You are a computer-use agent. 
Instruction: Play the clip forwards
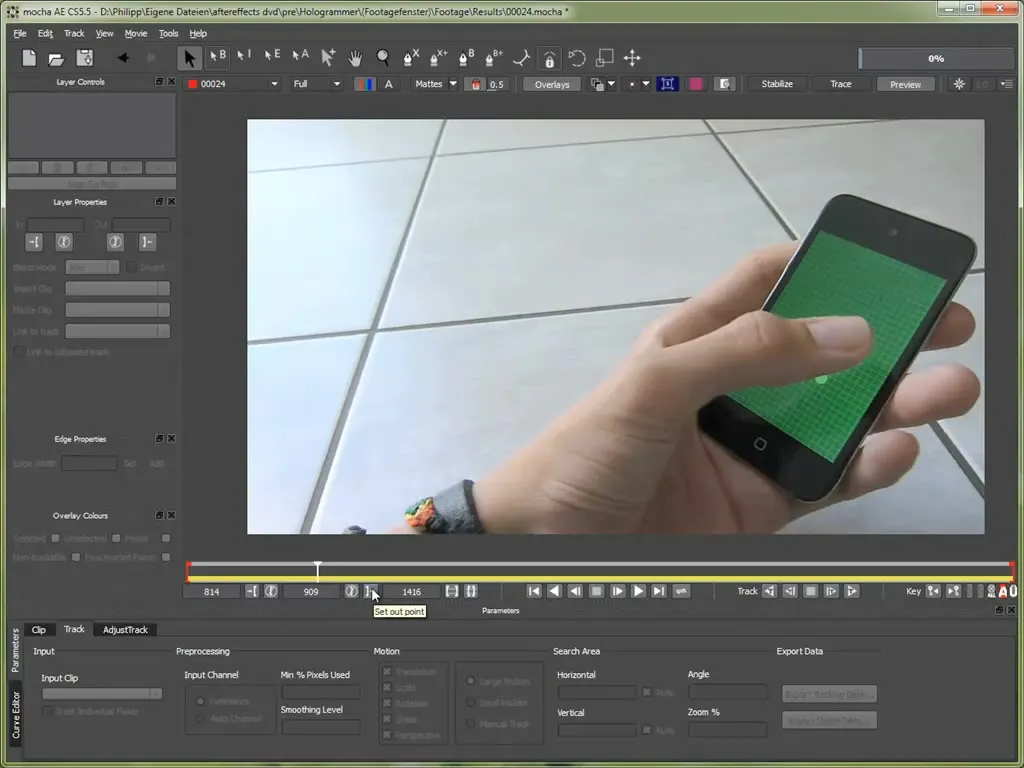tap(638, 591)
